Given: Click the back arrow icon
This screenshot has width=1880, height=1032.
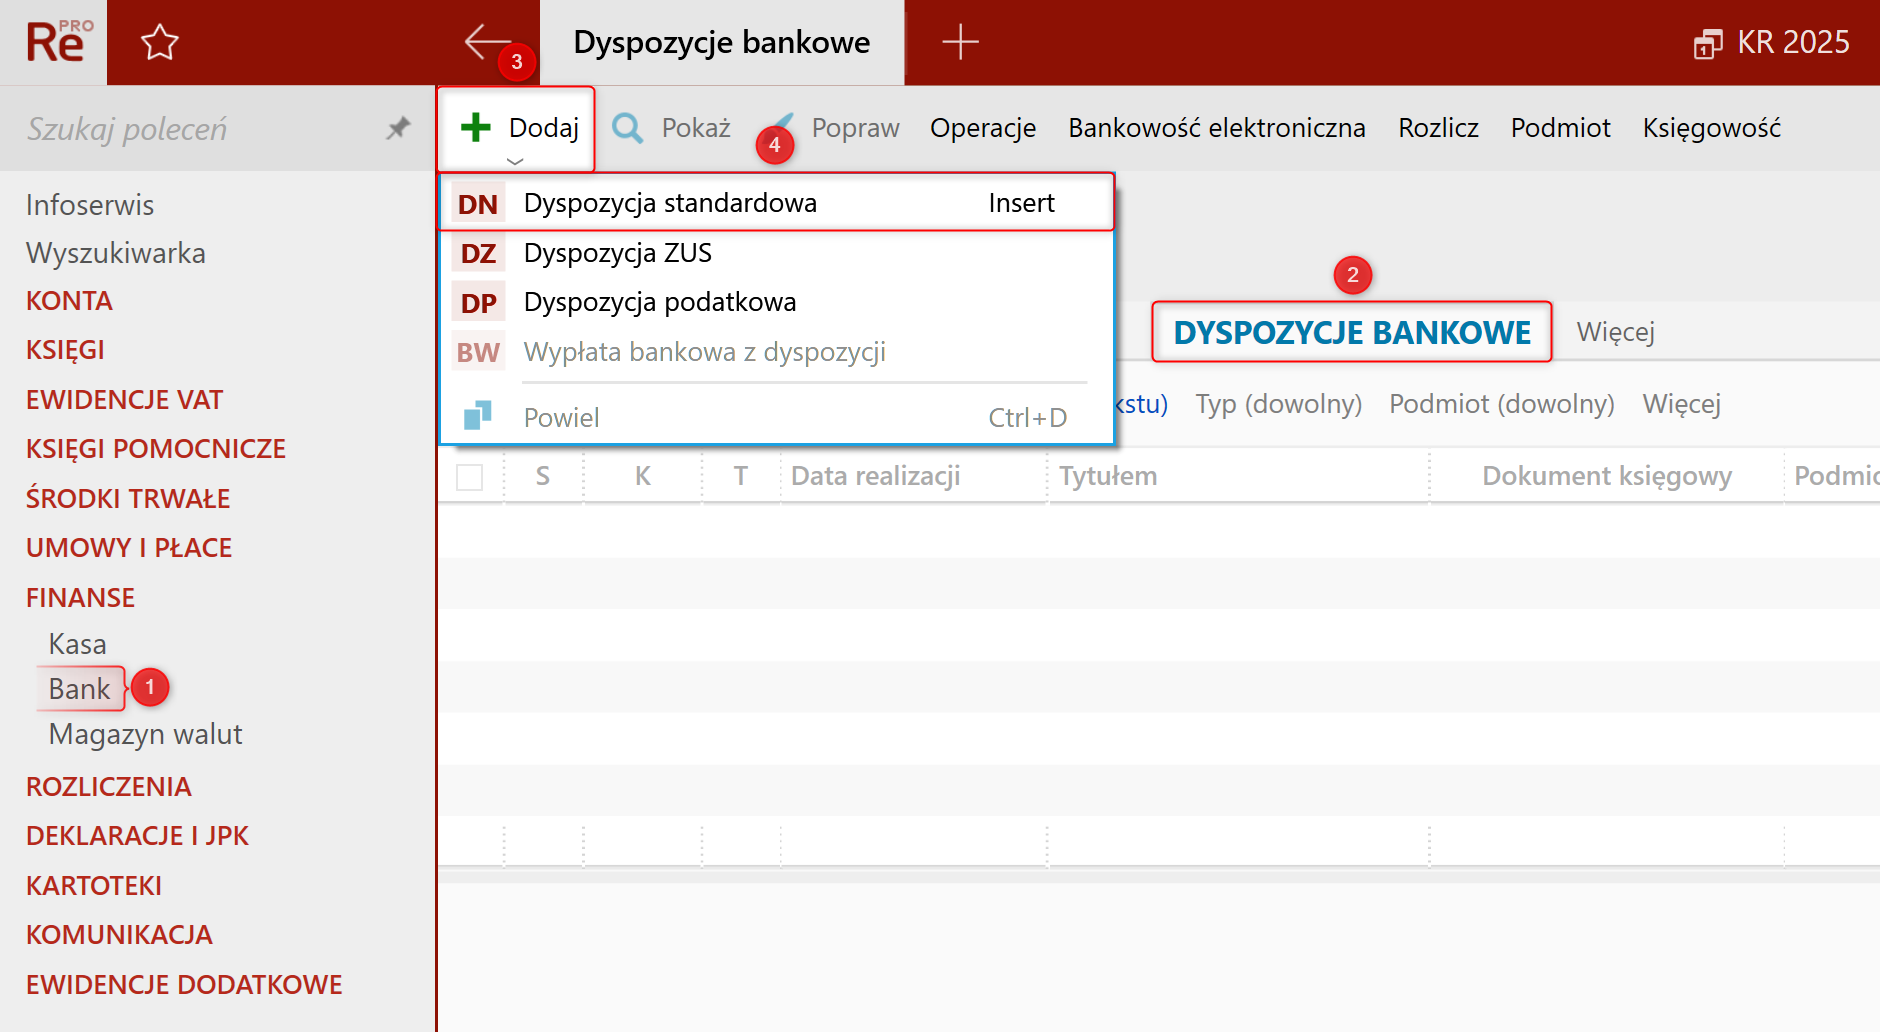Looking at the screenshot, I should pyautogui.click(x=488, y=41).
